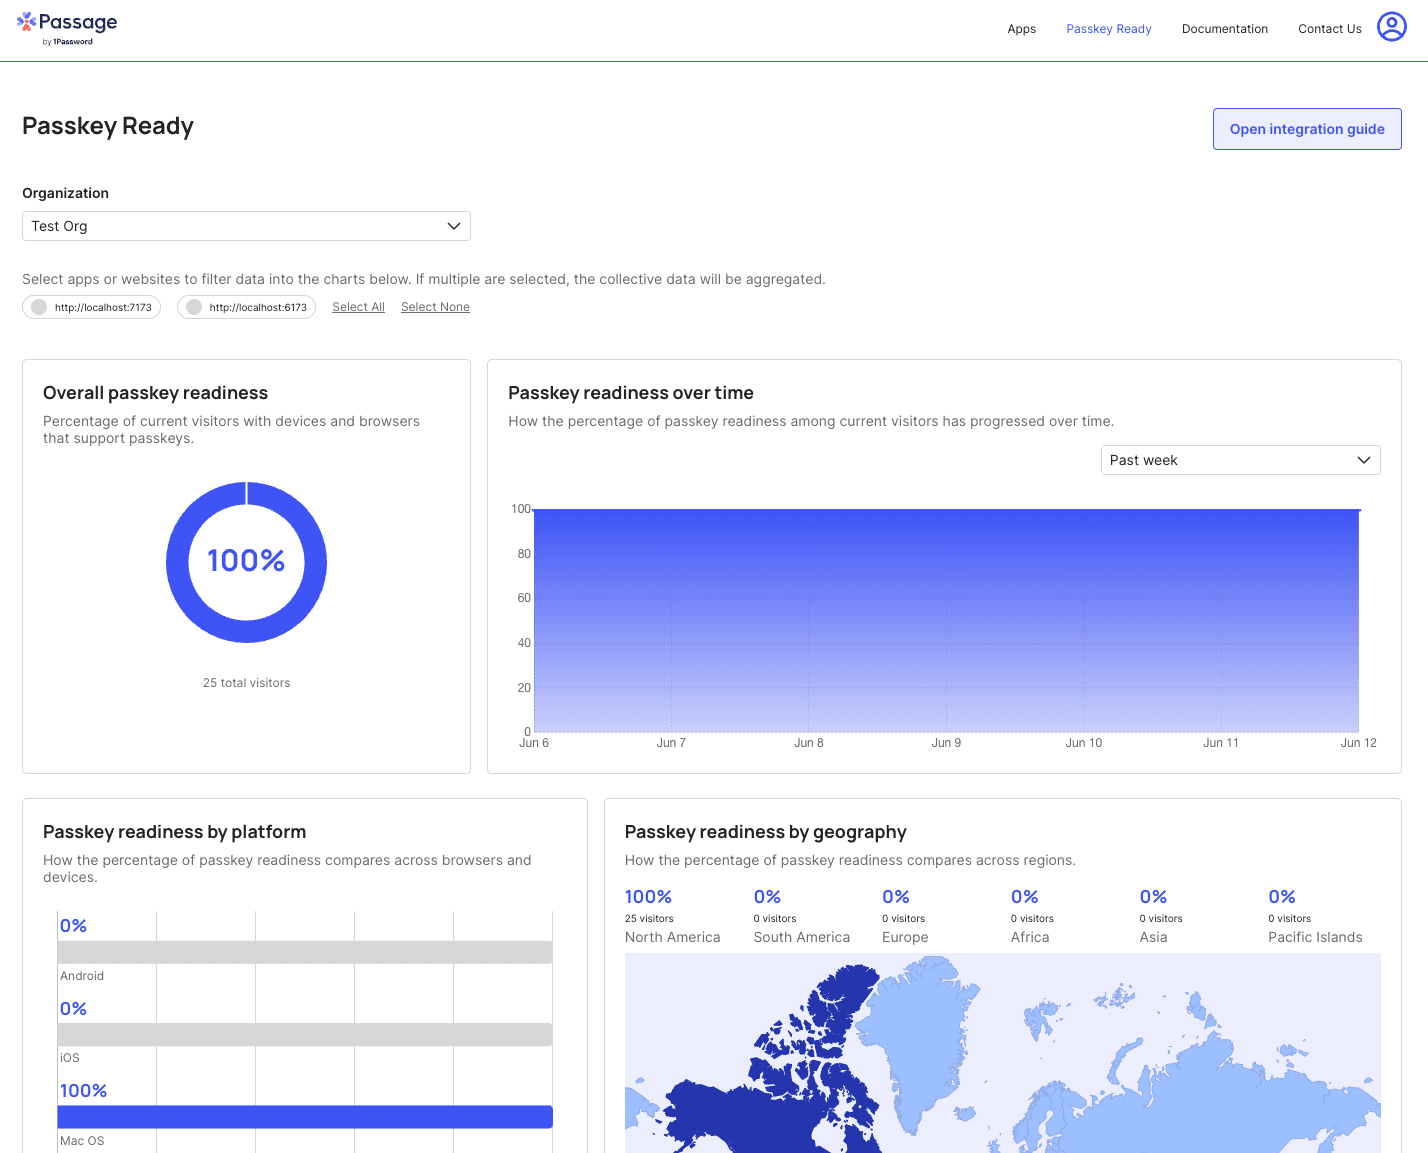This screenshot has height=1153, width=1428.
Task: Enable all apps with Select All
Action: coord(358,306)
